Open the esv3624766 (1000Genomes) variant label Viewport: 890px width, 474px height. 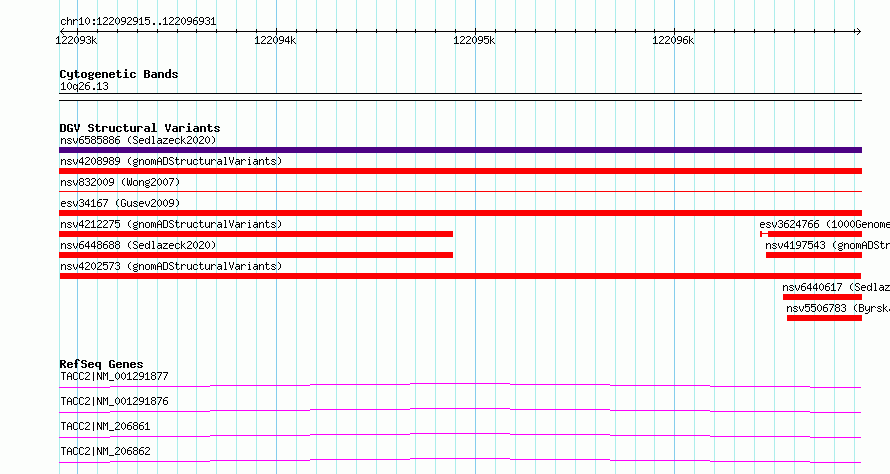tap(825, 224)
